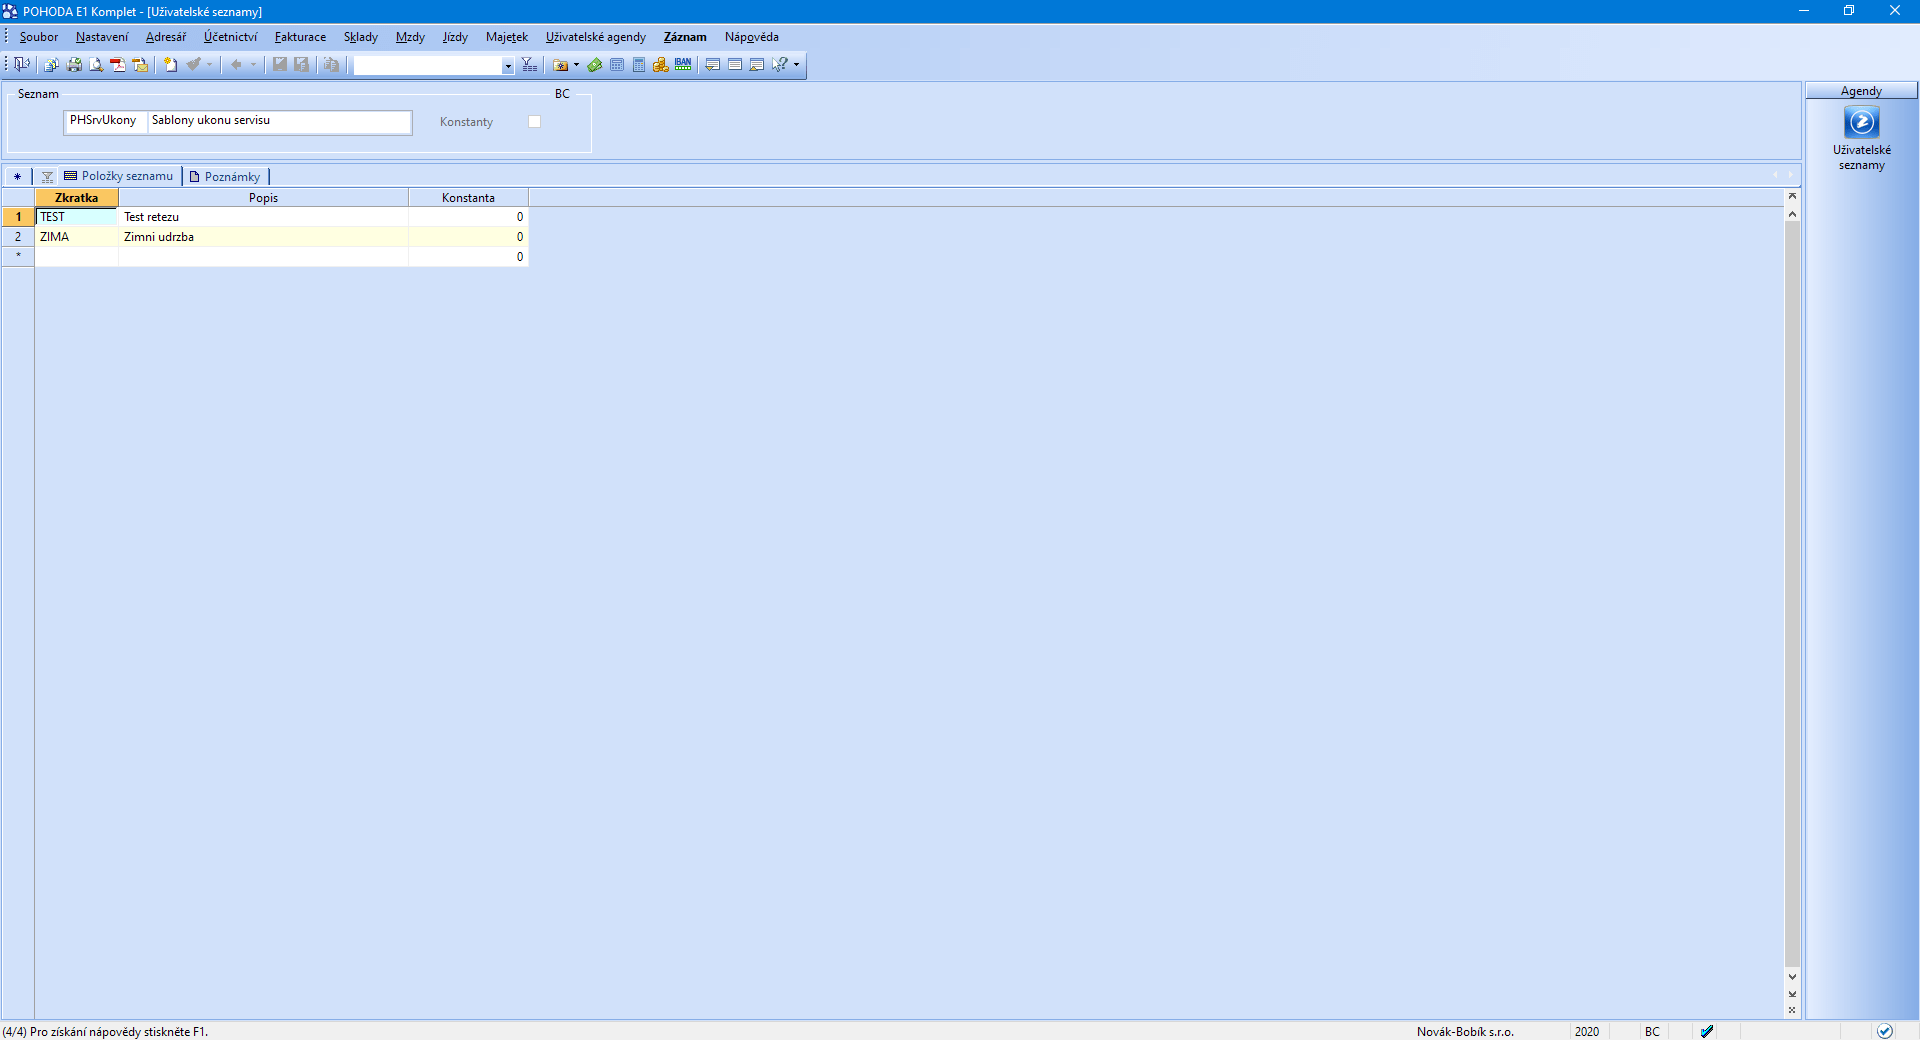The width and height of the screenshot is (1920, 1040).
Task: Click the advanced filter funnel icon
Action: pyautogui.click(x=530, y=64)
